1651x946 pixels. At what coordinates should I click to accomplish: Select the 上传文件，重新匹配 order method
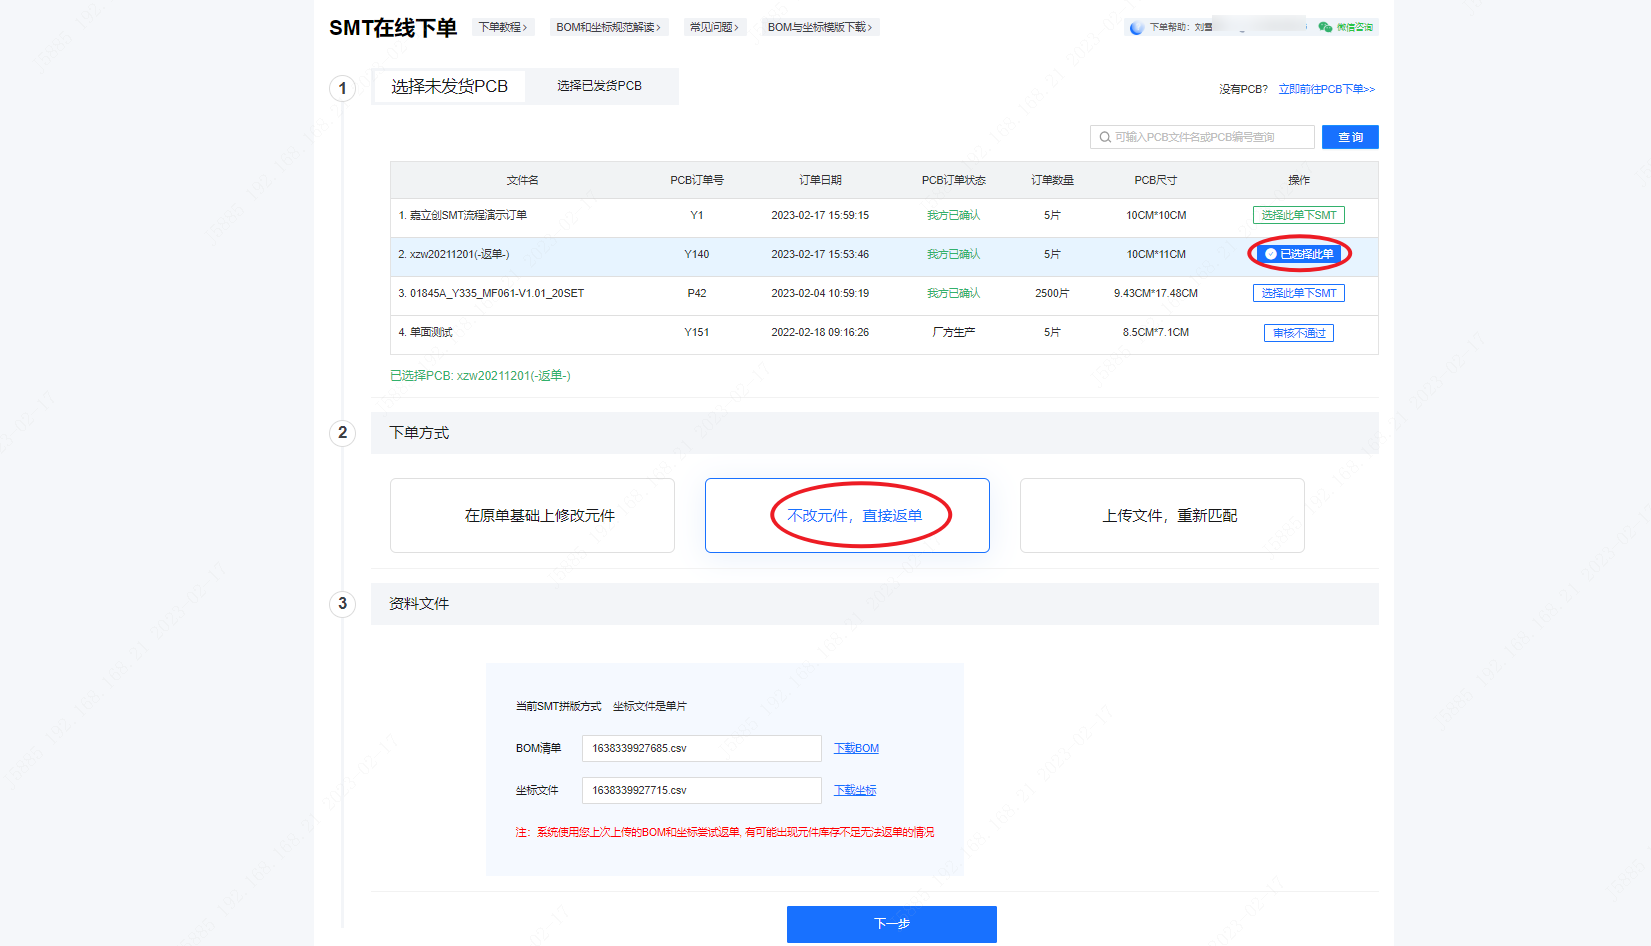1162,515
